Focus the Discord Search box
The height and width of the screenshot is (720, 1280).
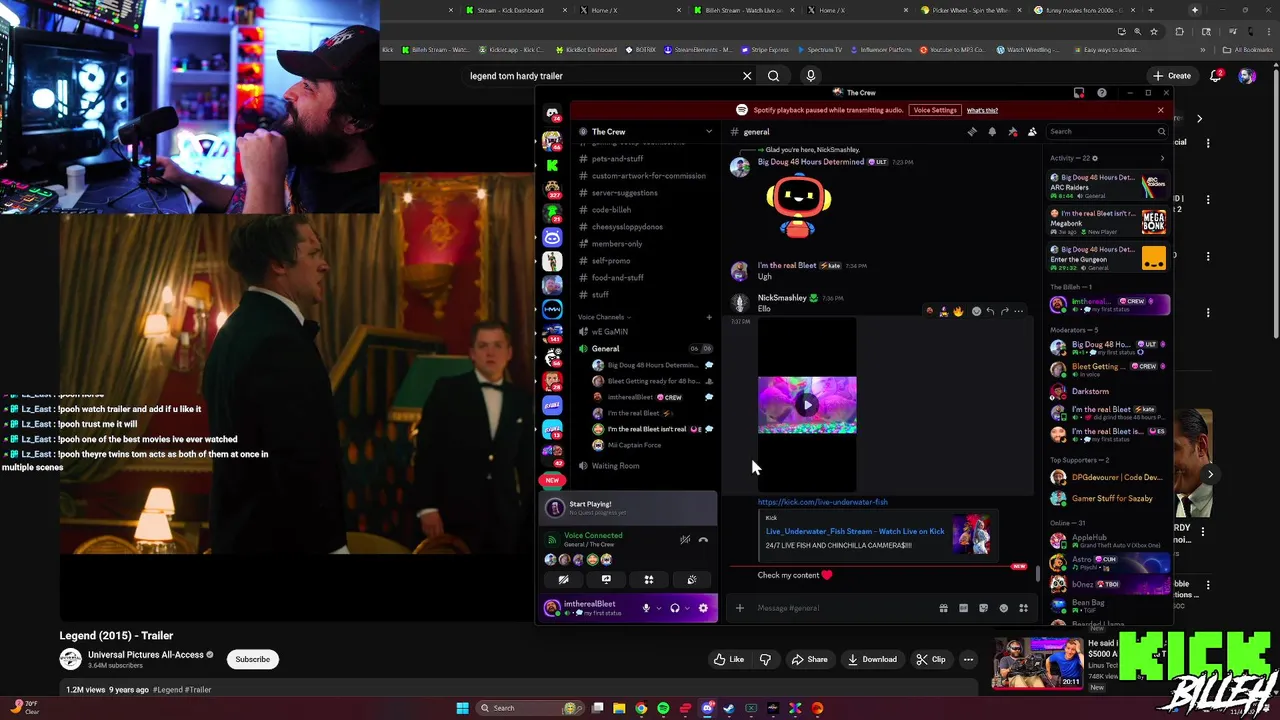click(x=1107, y=132)
